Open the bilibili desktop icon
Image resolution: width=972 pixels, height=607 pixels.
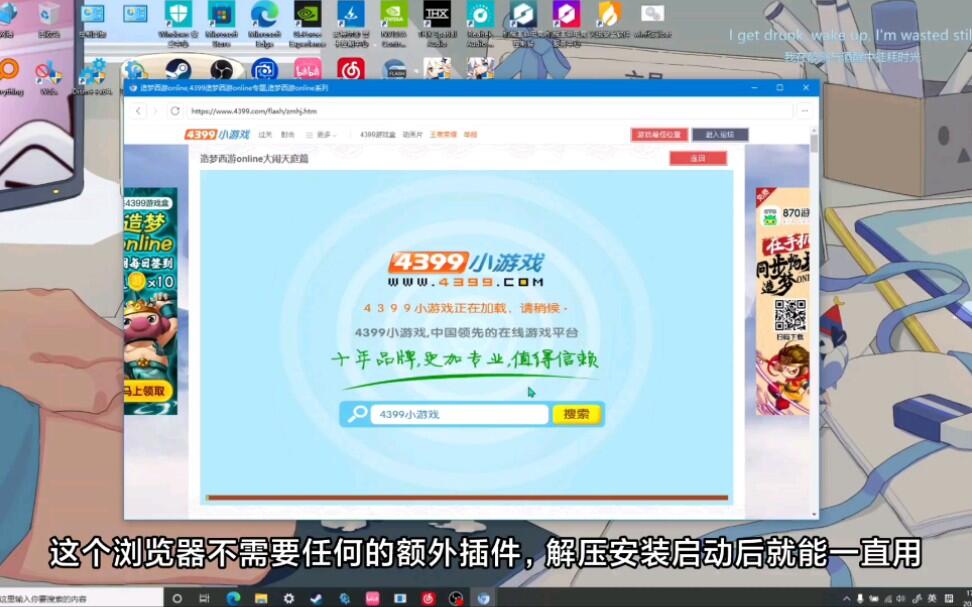pos(307,70)
